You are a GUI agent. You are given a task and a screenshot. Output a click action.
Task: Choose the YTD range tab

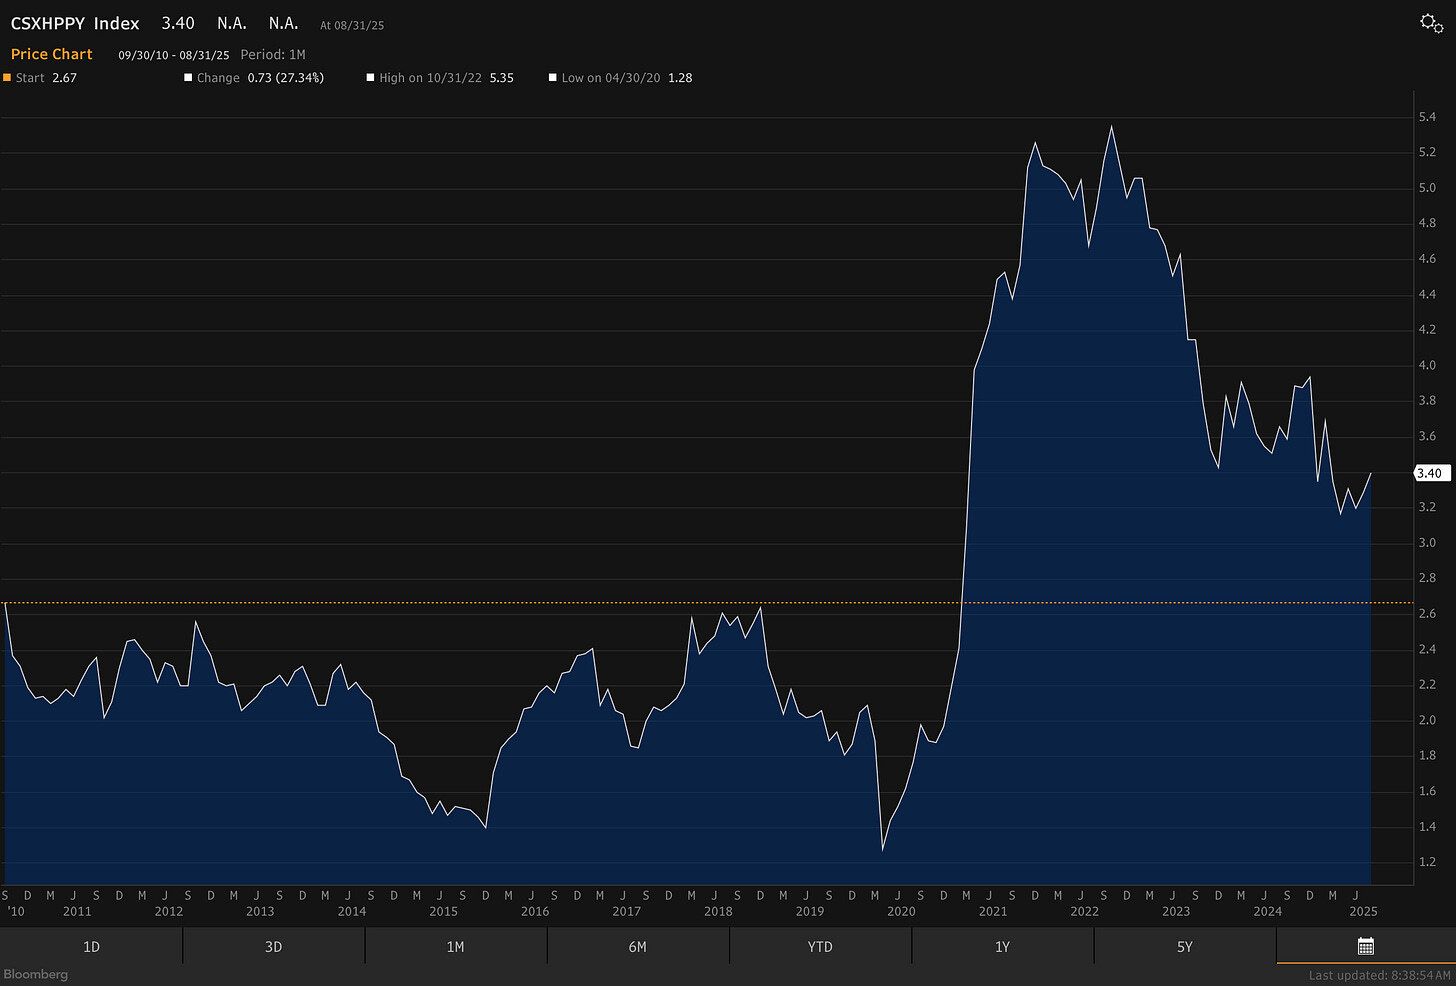(820, 946)
